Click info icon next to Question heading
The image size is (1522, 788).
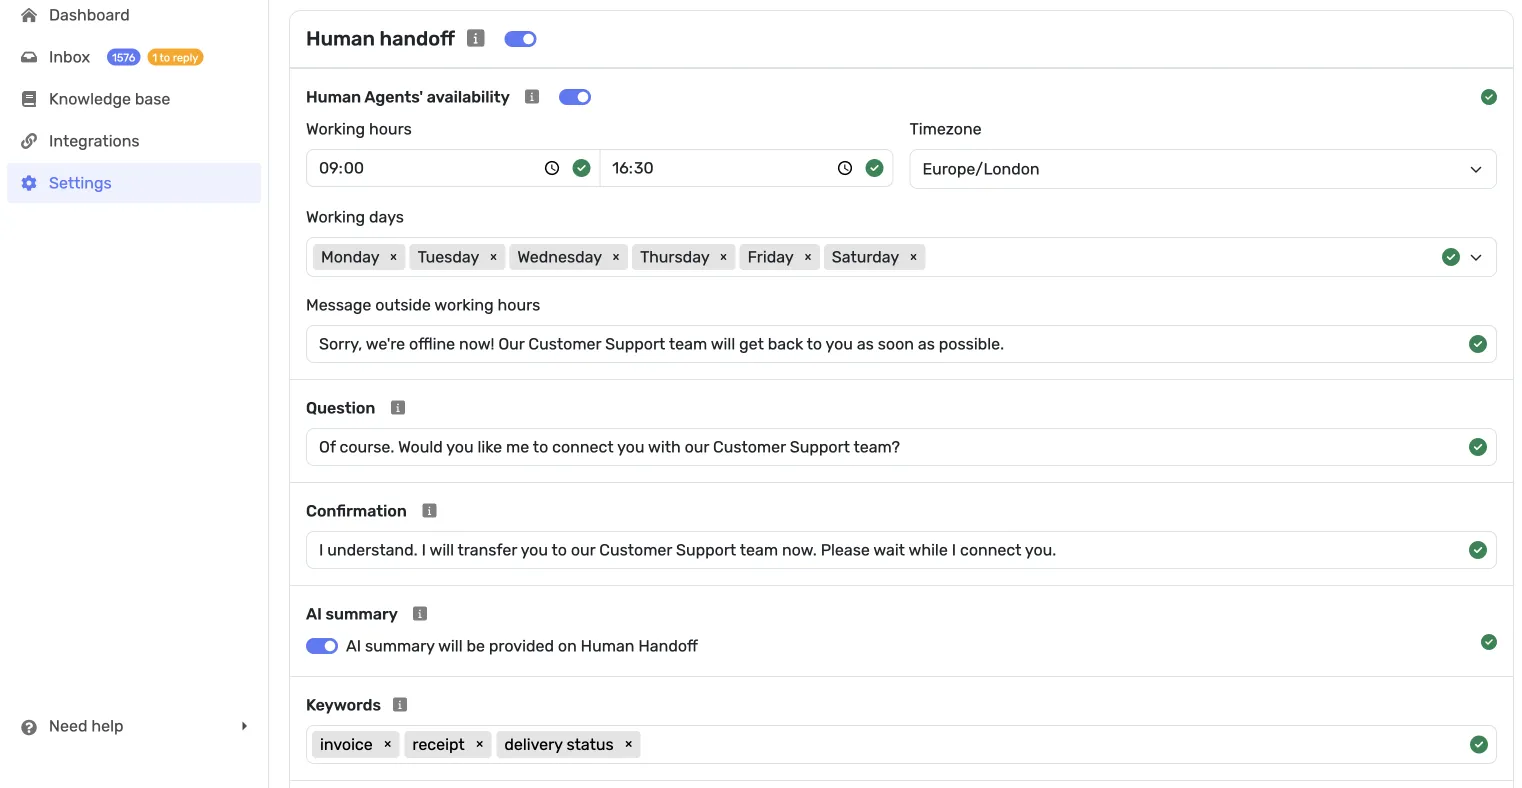398,408
